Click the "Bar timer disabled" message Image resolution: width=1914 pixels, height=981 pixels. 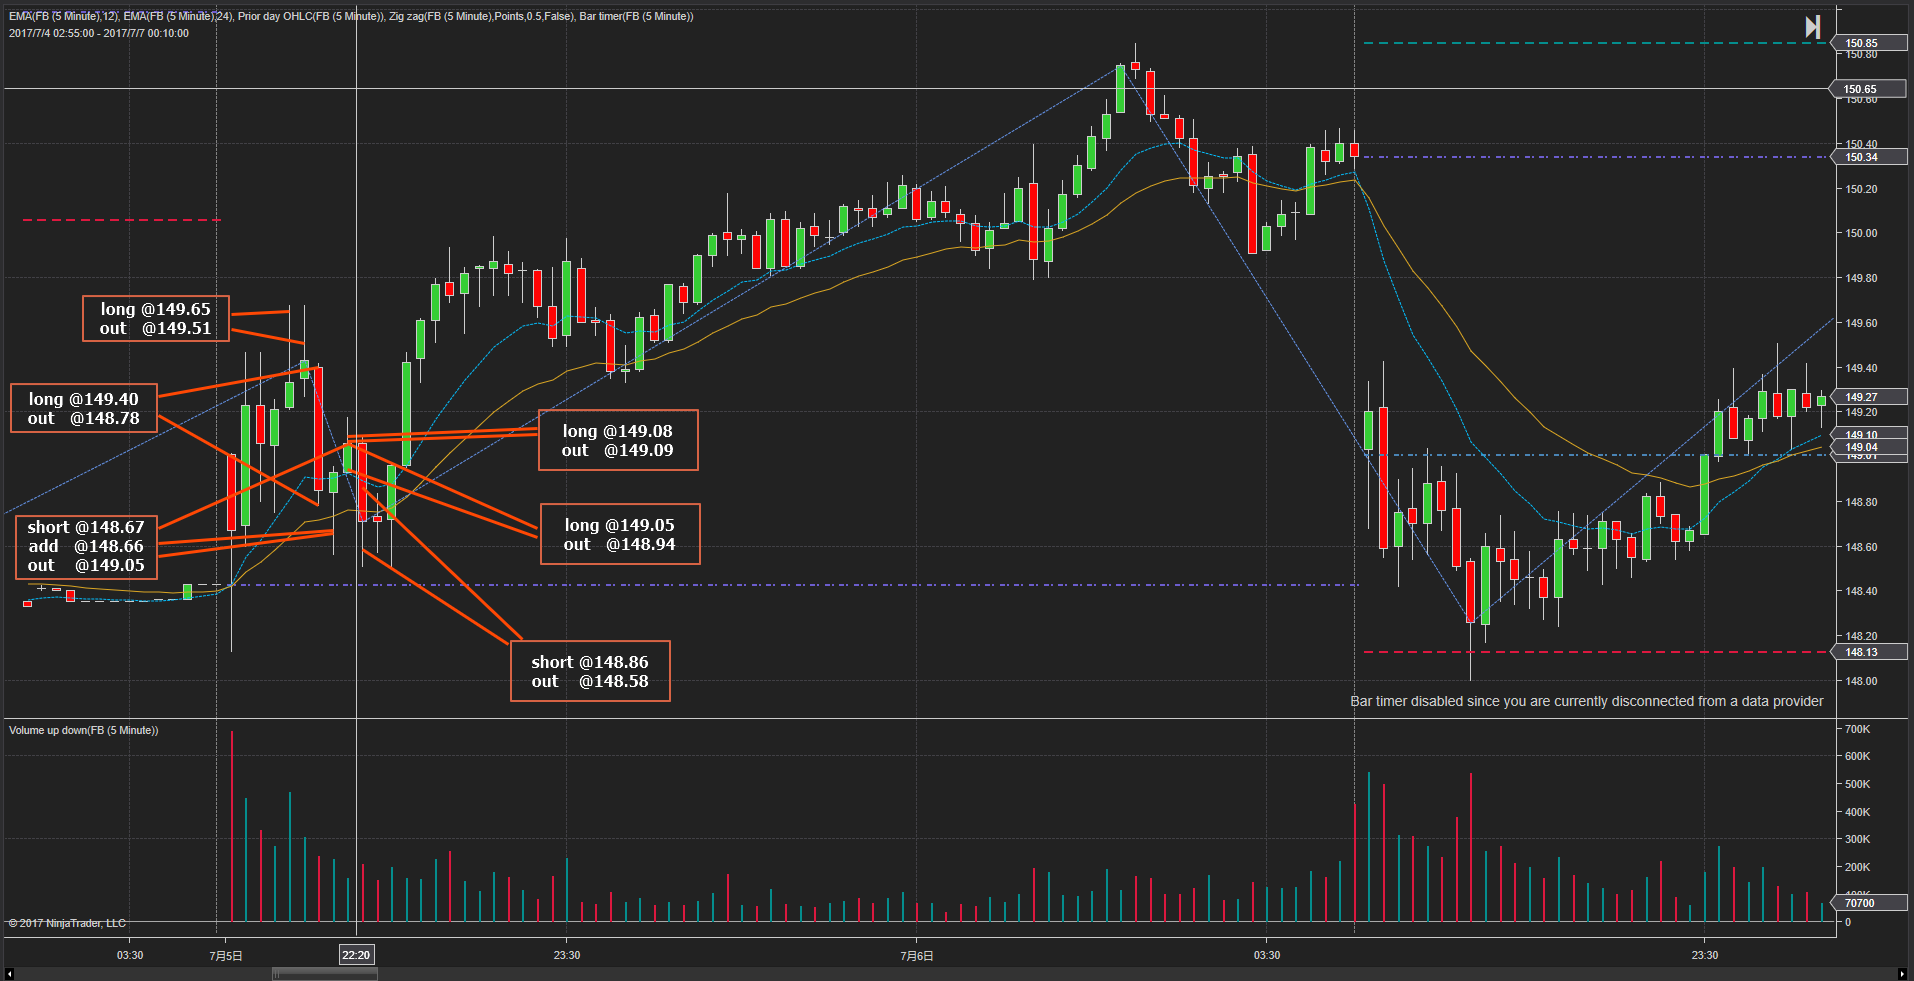[x=1586, y=701]
